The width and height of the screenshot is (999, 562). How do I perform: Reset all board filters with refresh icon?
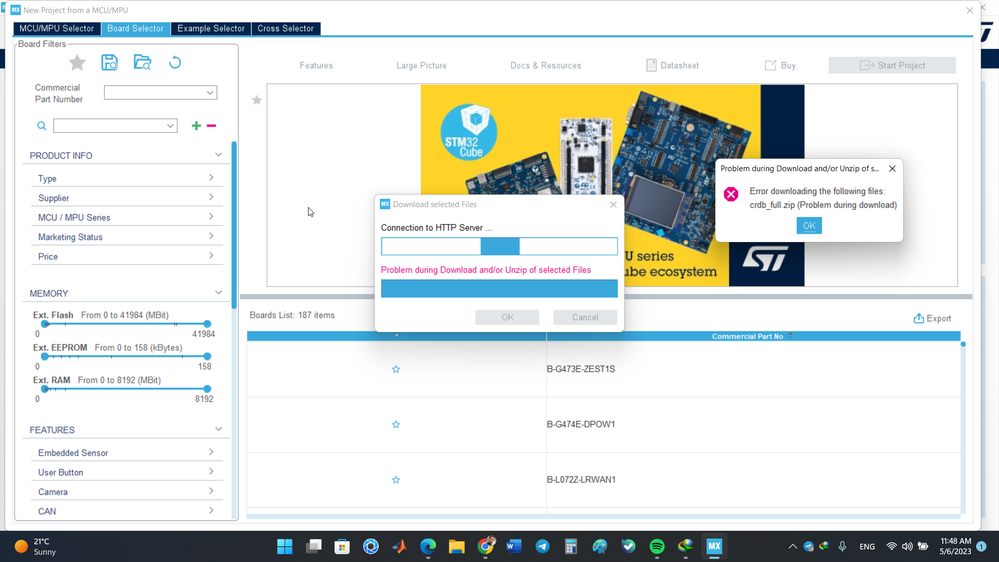click(x=175, y=62)
